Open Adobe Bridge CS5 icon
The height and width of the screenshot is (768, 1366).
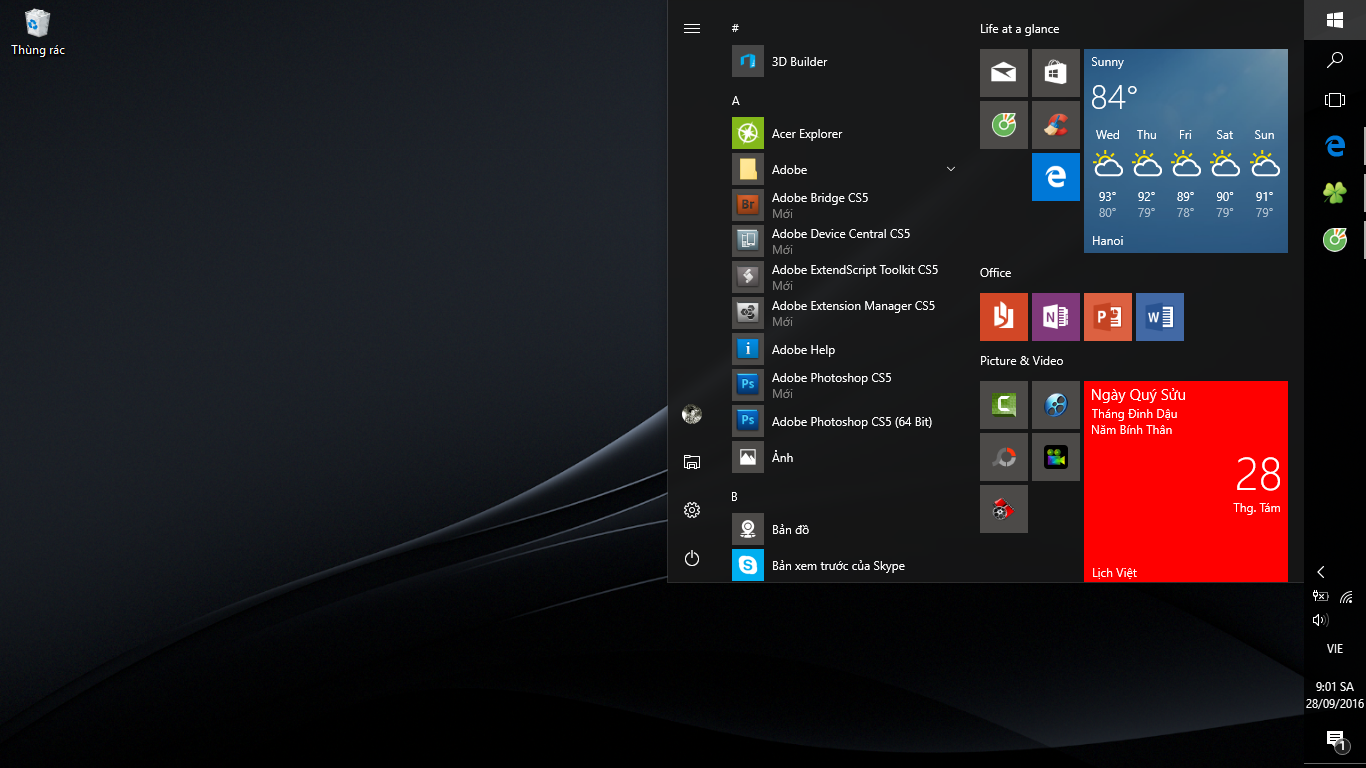(x=748, y=205)
